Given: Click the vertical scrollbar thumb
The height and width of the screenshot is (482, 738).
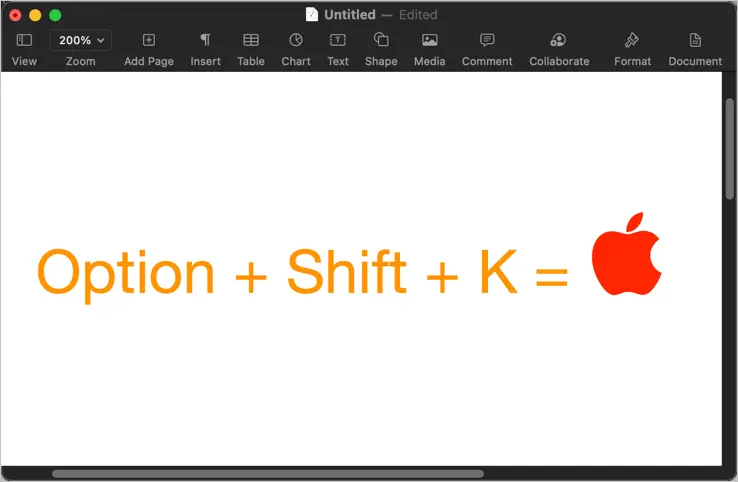Looking at the screenshot, I should pyautogui.click(x=730, y=149).
